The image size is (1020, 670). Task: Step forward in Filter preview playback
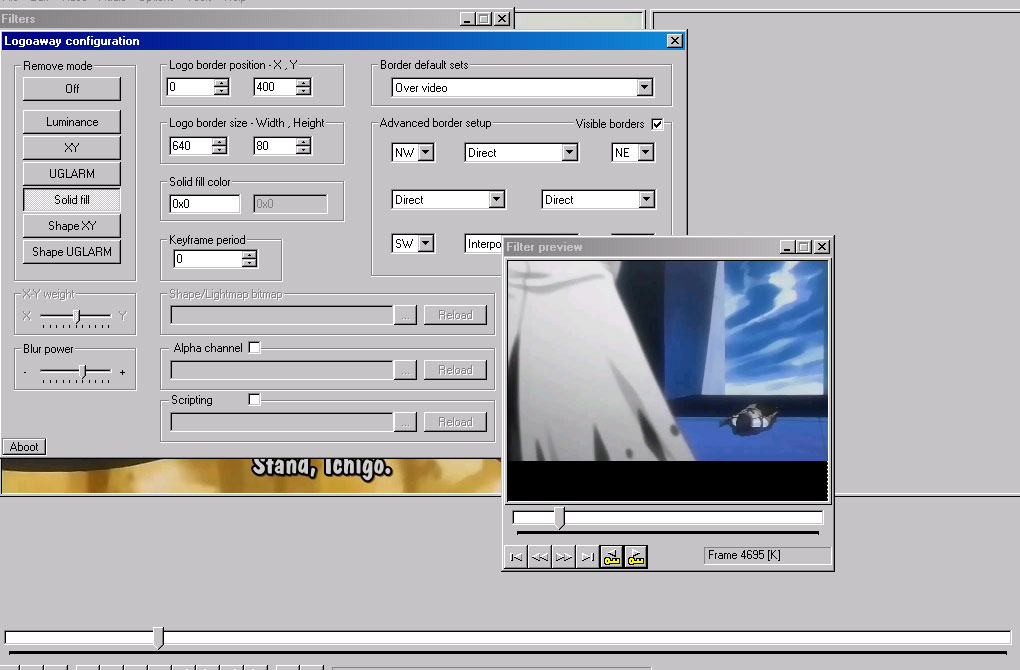tap(564, 557)
